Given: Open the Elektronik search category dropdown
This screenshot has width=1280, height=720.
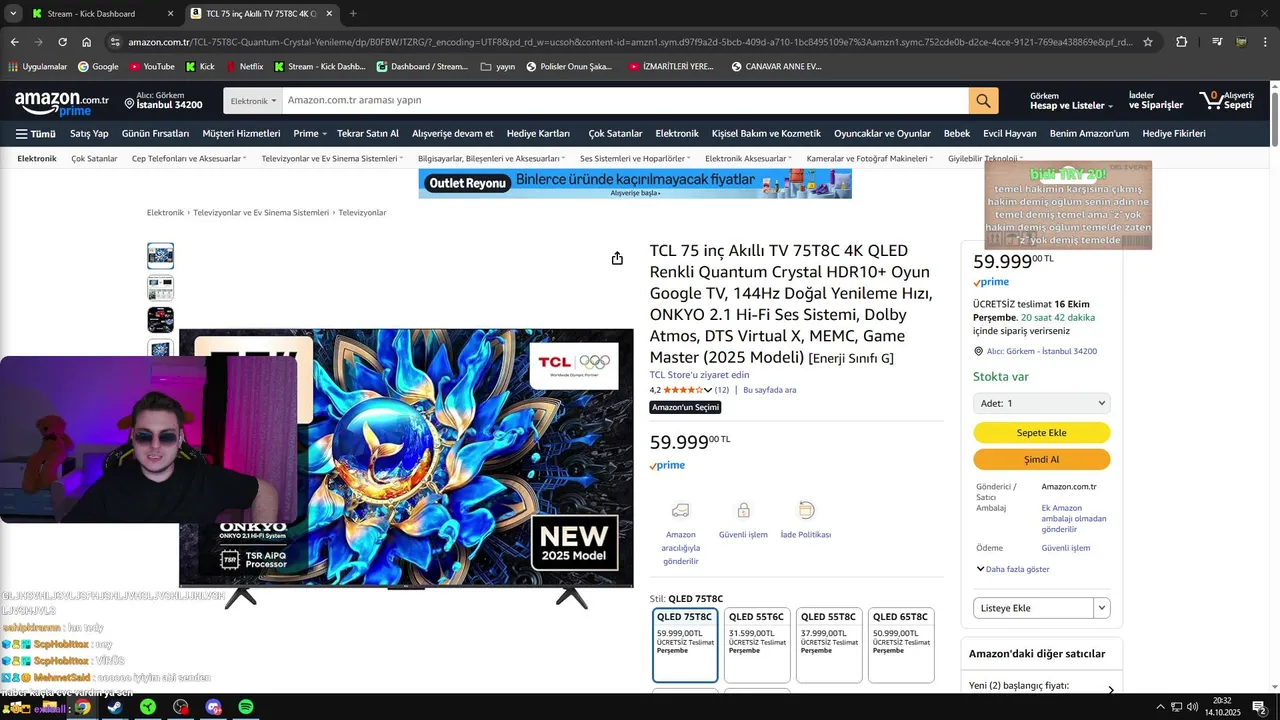Looking at the screenshot, I should (253, 100).
